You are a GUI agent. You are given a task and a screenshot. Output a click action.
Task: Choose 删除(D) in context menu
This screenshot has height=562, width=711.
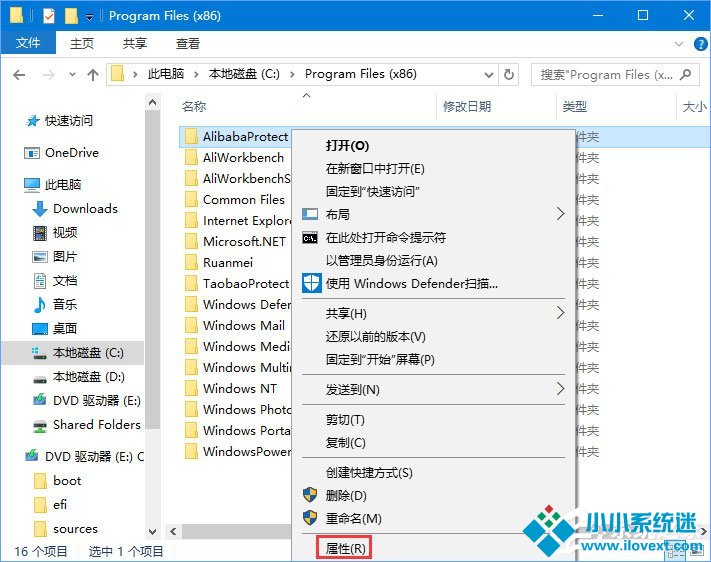[346, 495]
